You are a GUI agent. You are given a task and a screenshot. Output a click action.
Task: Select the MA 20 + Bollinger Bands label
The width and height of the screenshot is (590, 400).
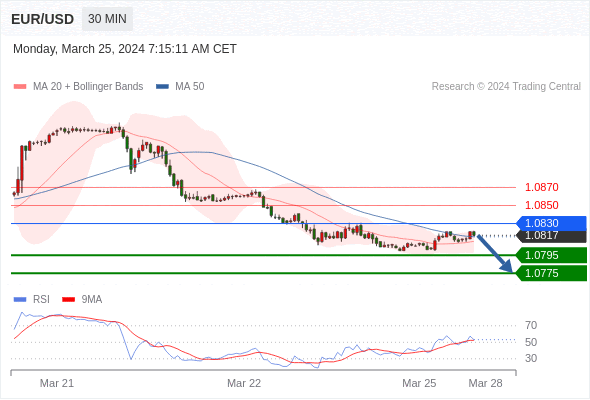click(x=88, y=87)
